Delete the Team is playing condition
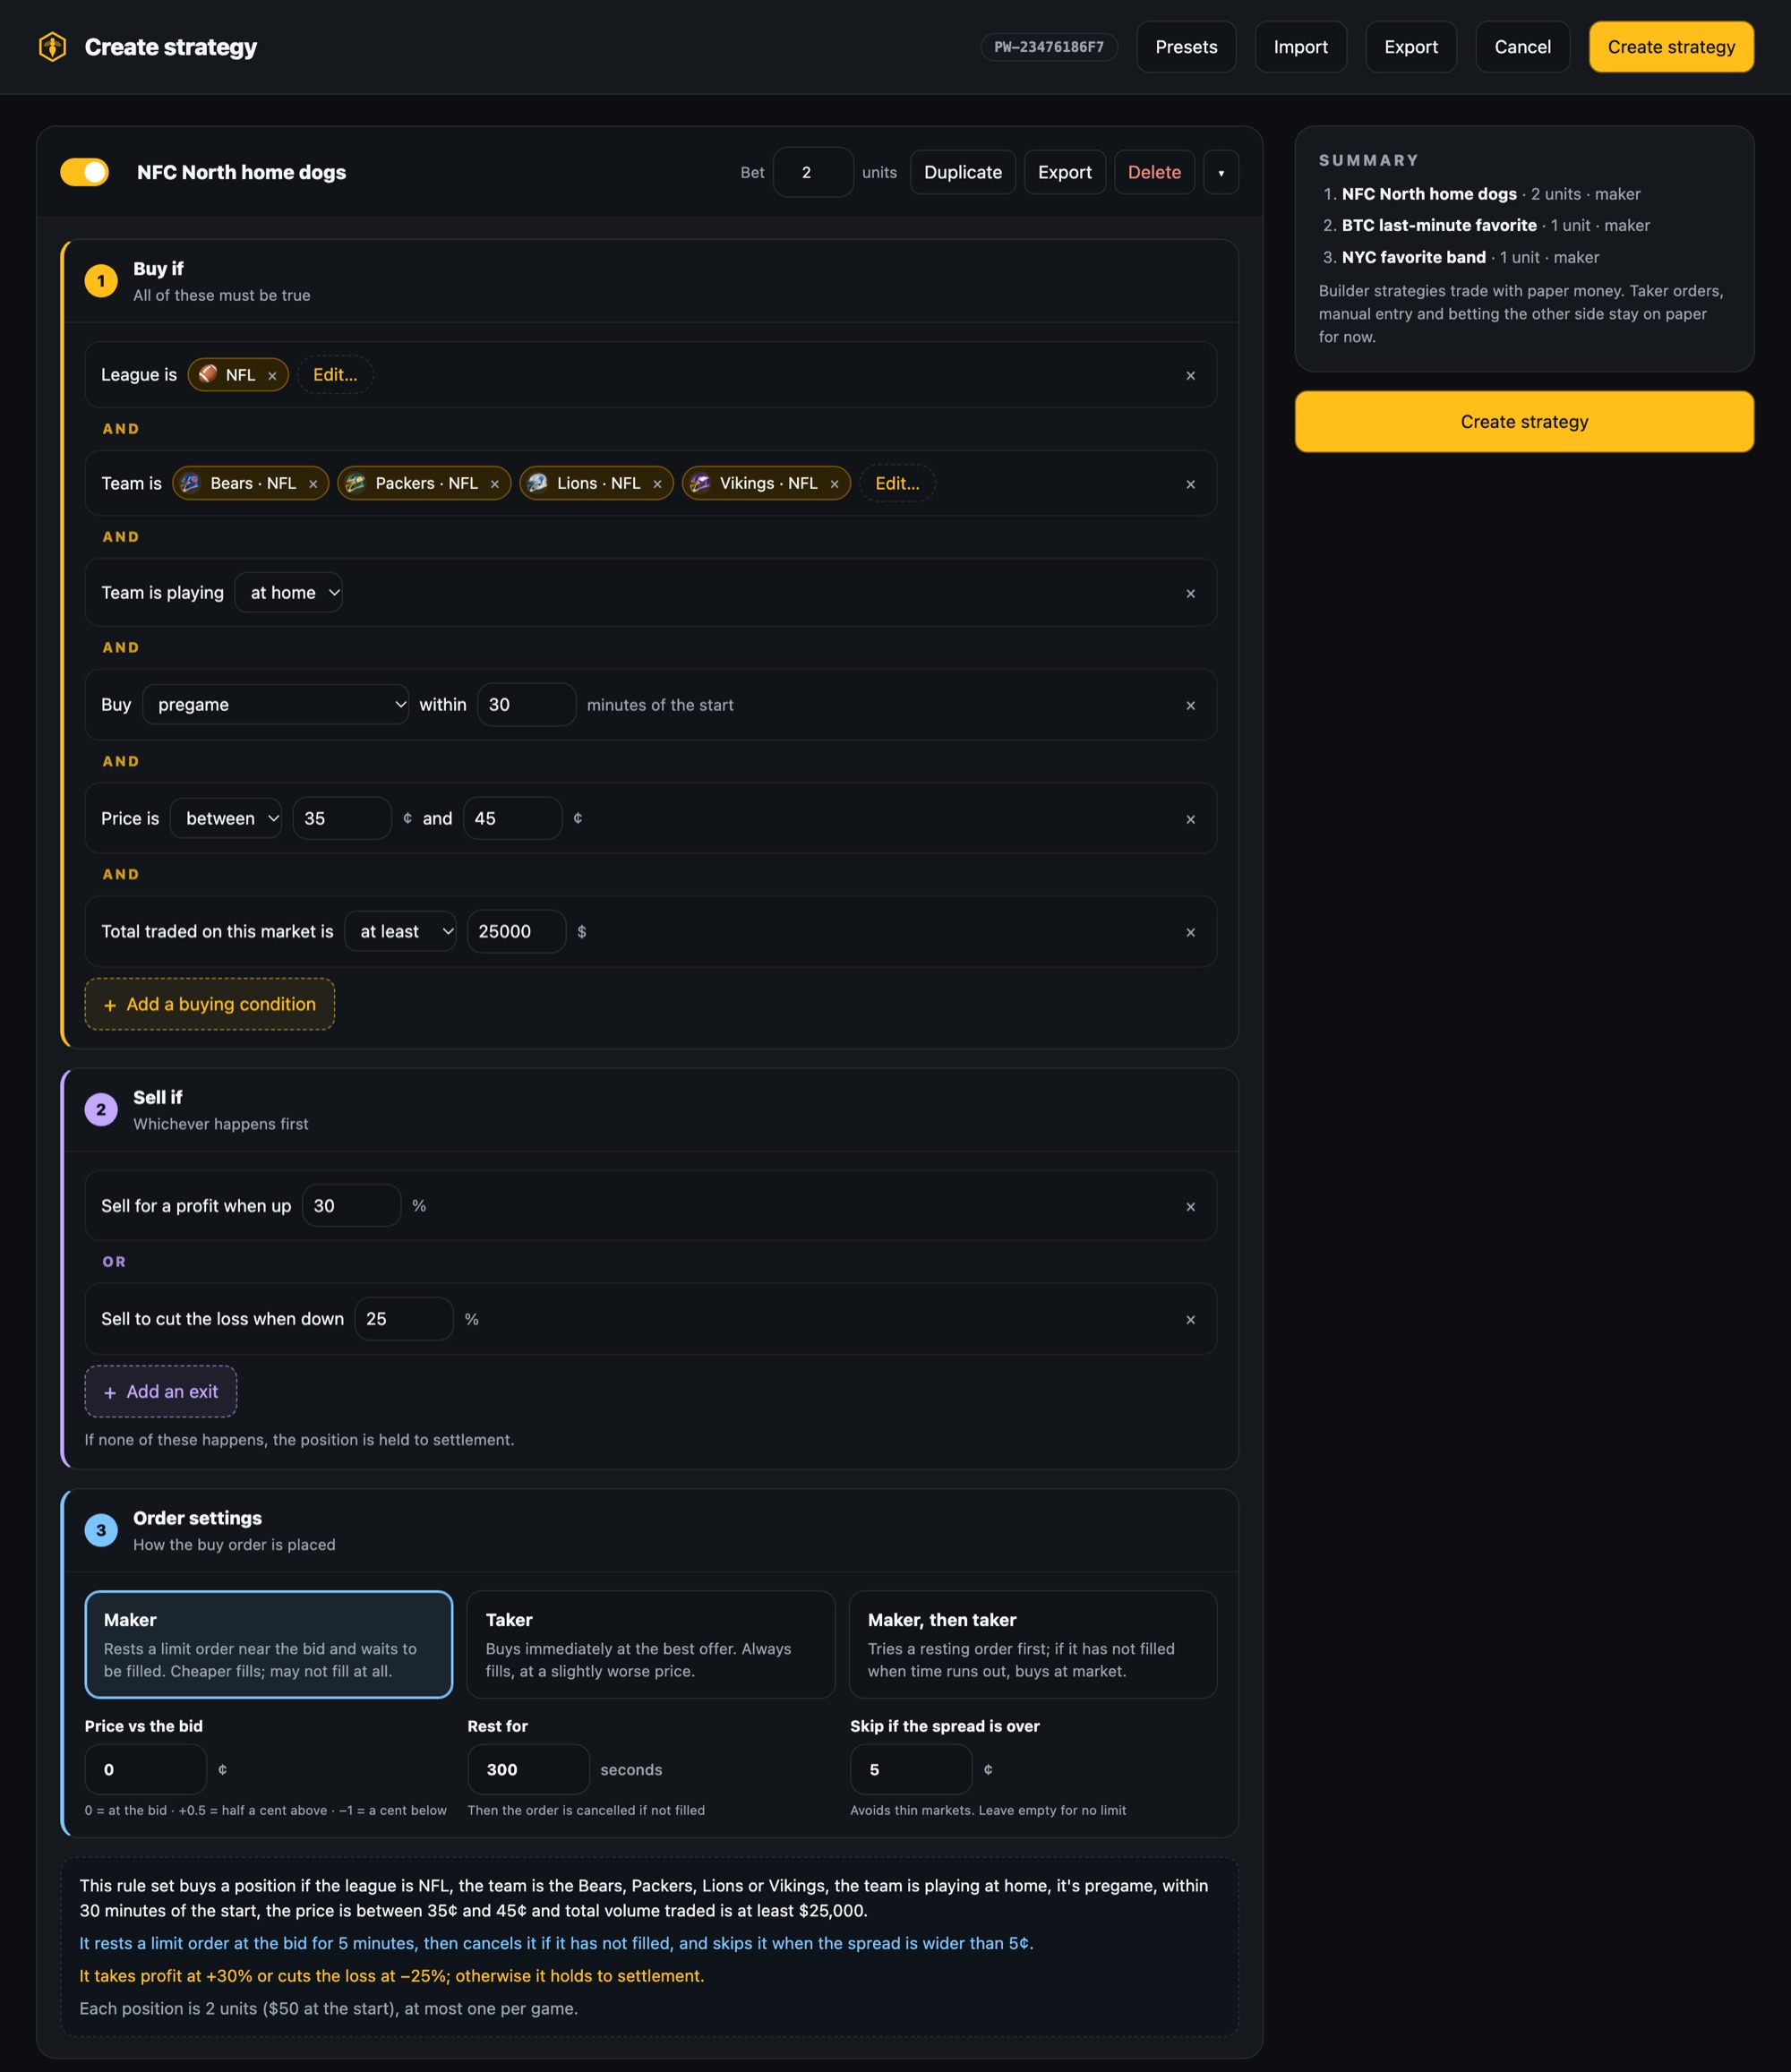The image size is (1791, 2072). pos(1190,594)
